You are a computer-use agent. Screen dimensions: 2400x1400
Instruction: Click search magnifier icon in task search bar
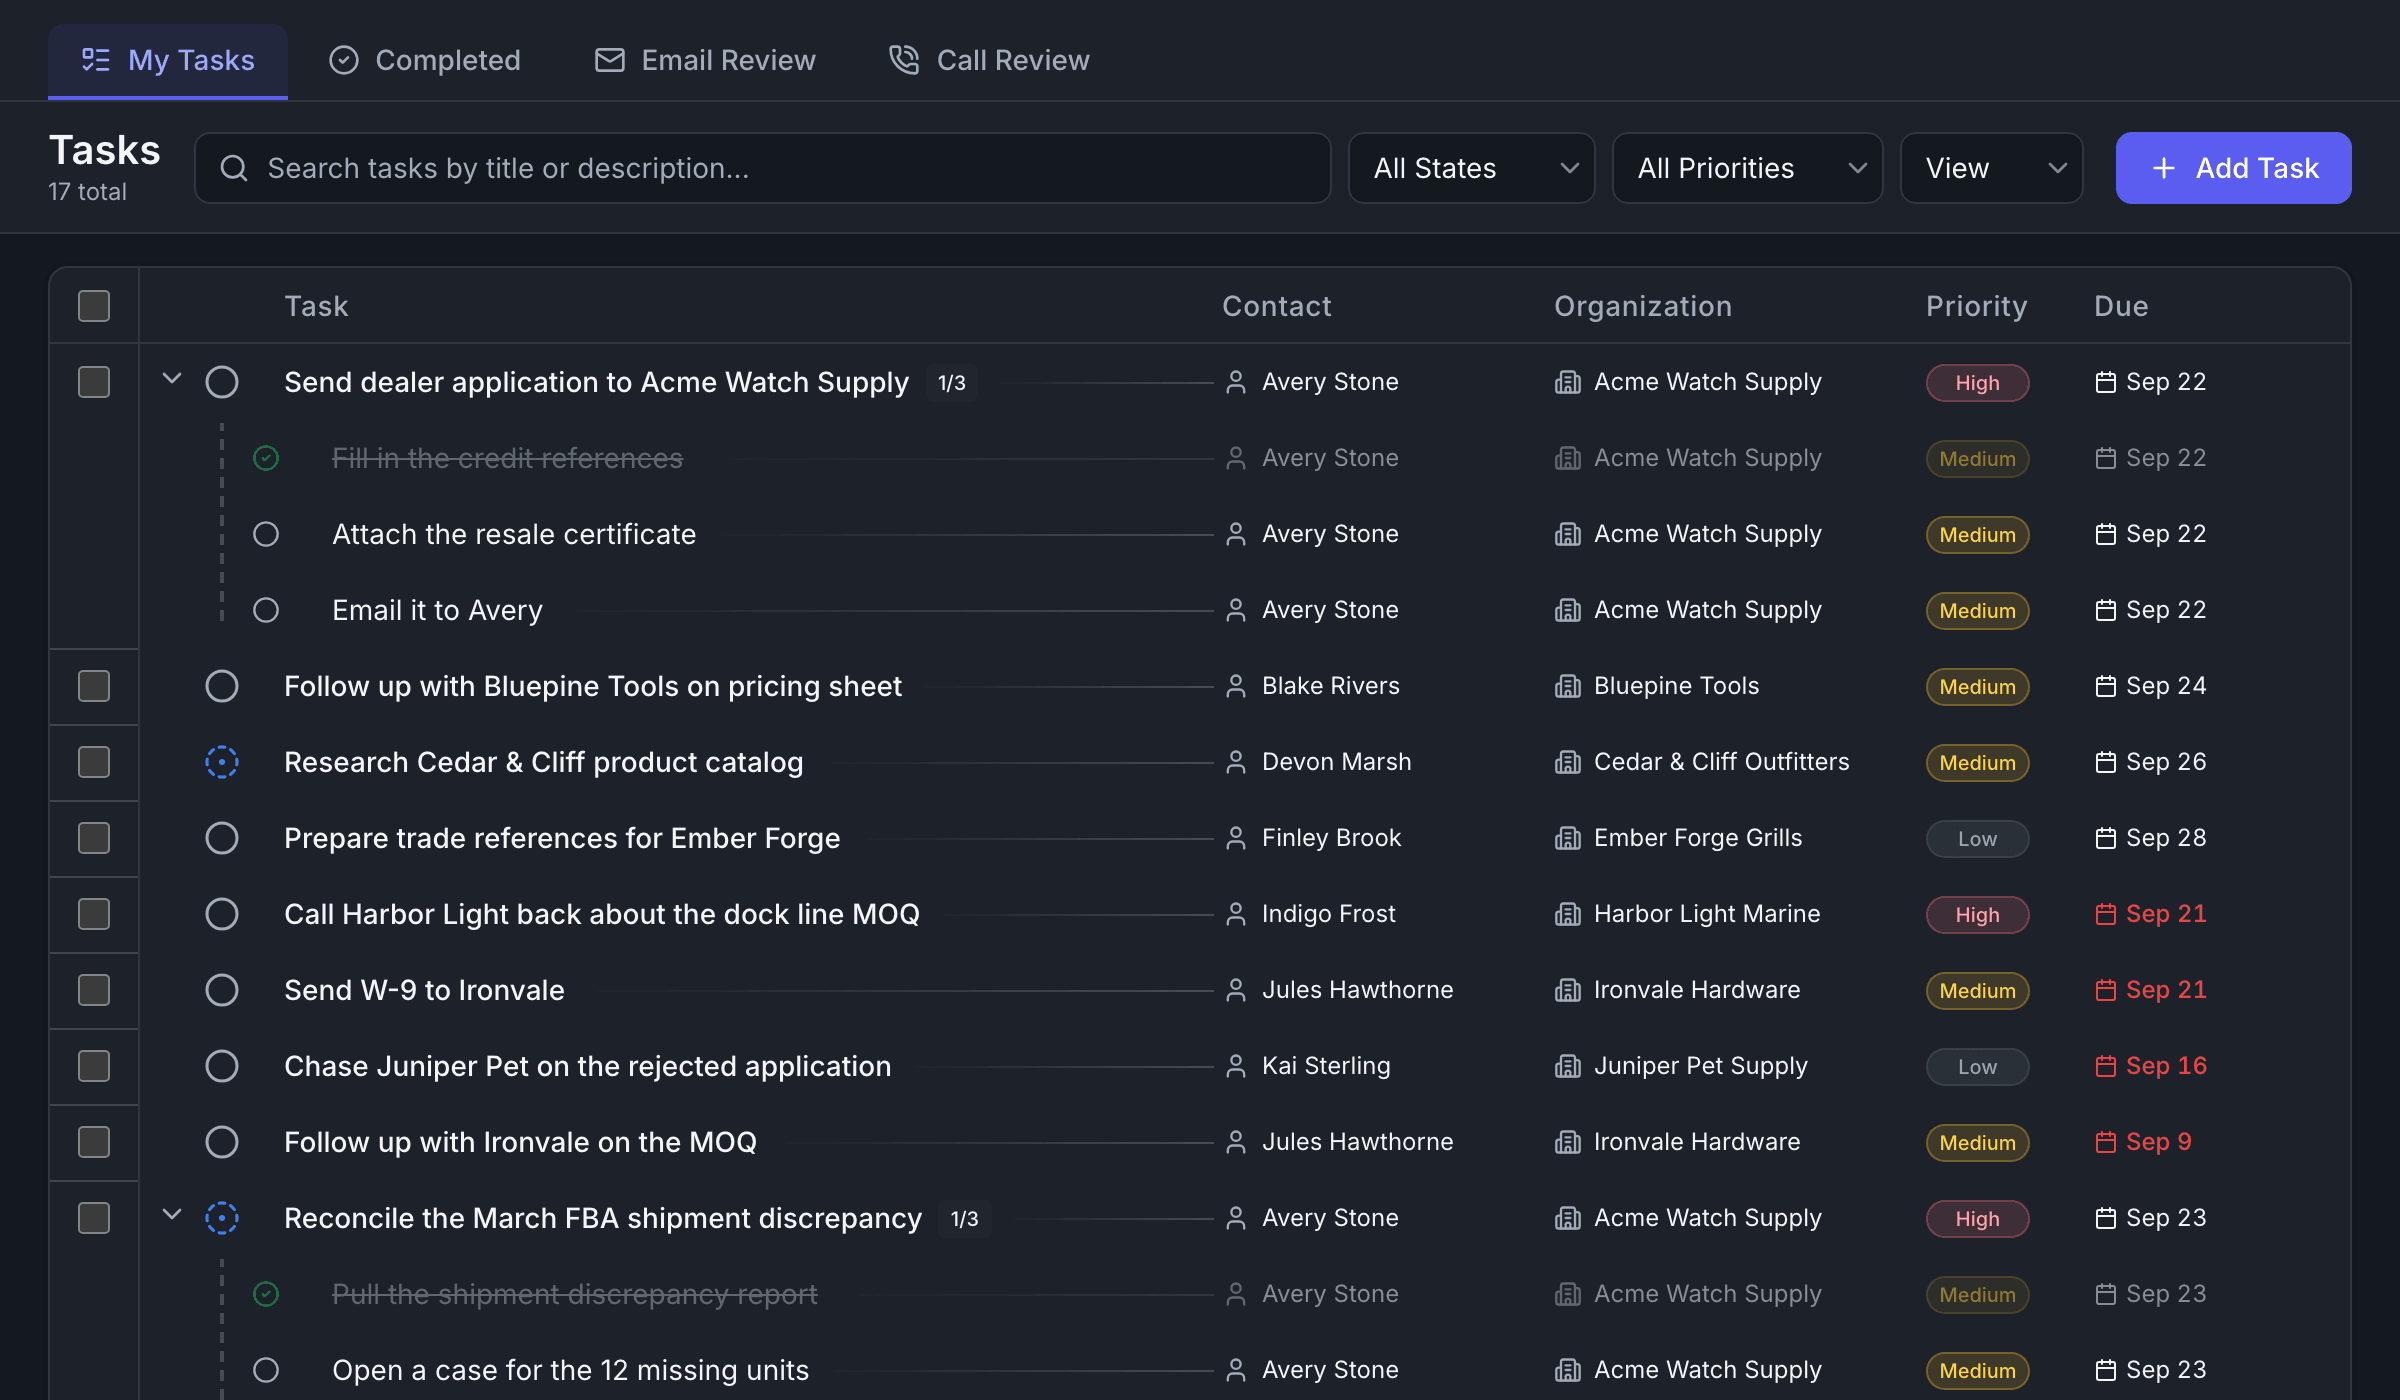tap(234, 168)
